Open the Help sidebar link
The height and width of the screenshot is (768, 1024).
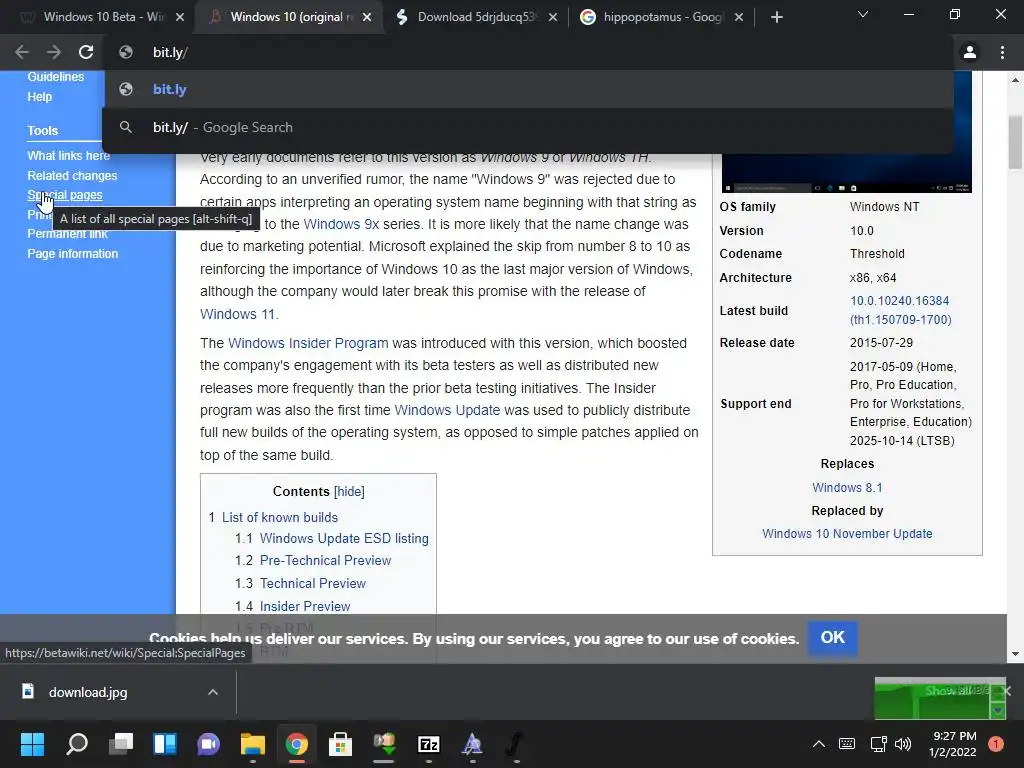(x=40, y=97)
